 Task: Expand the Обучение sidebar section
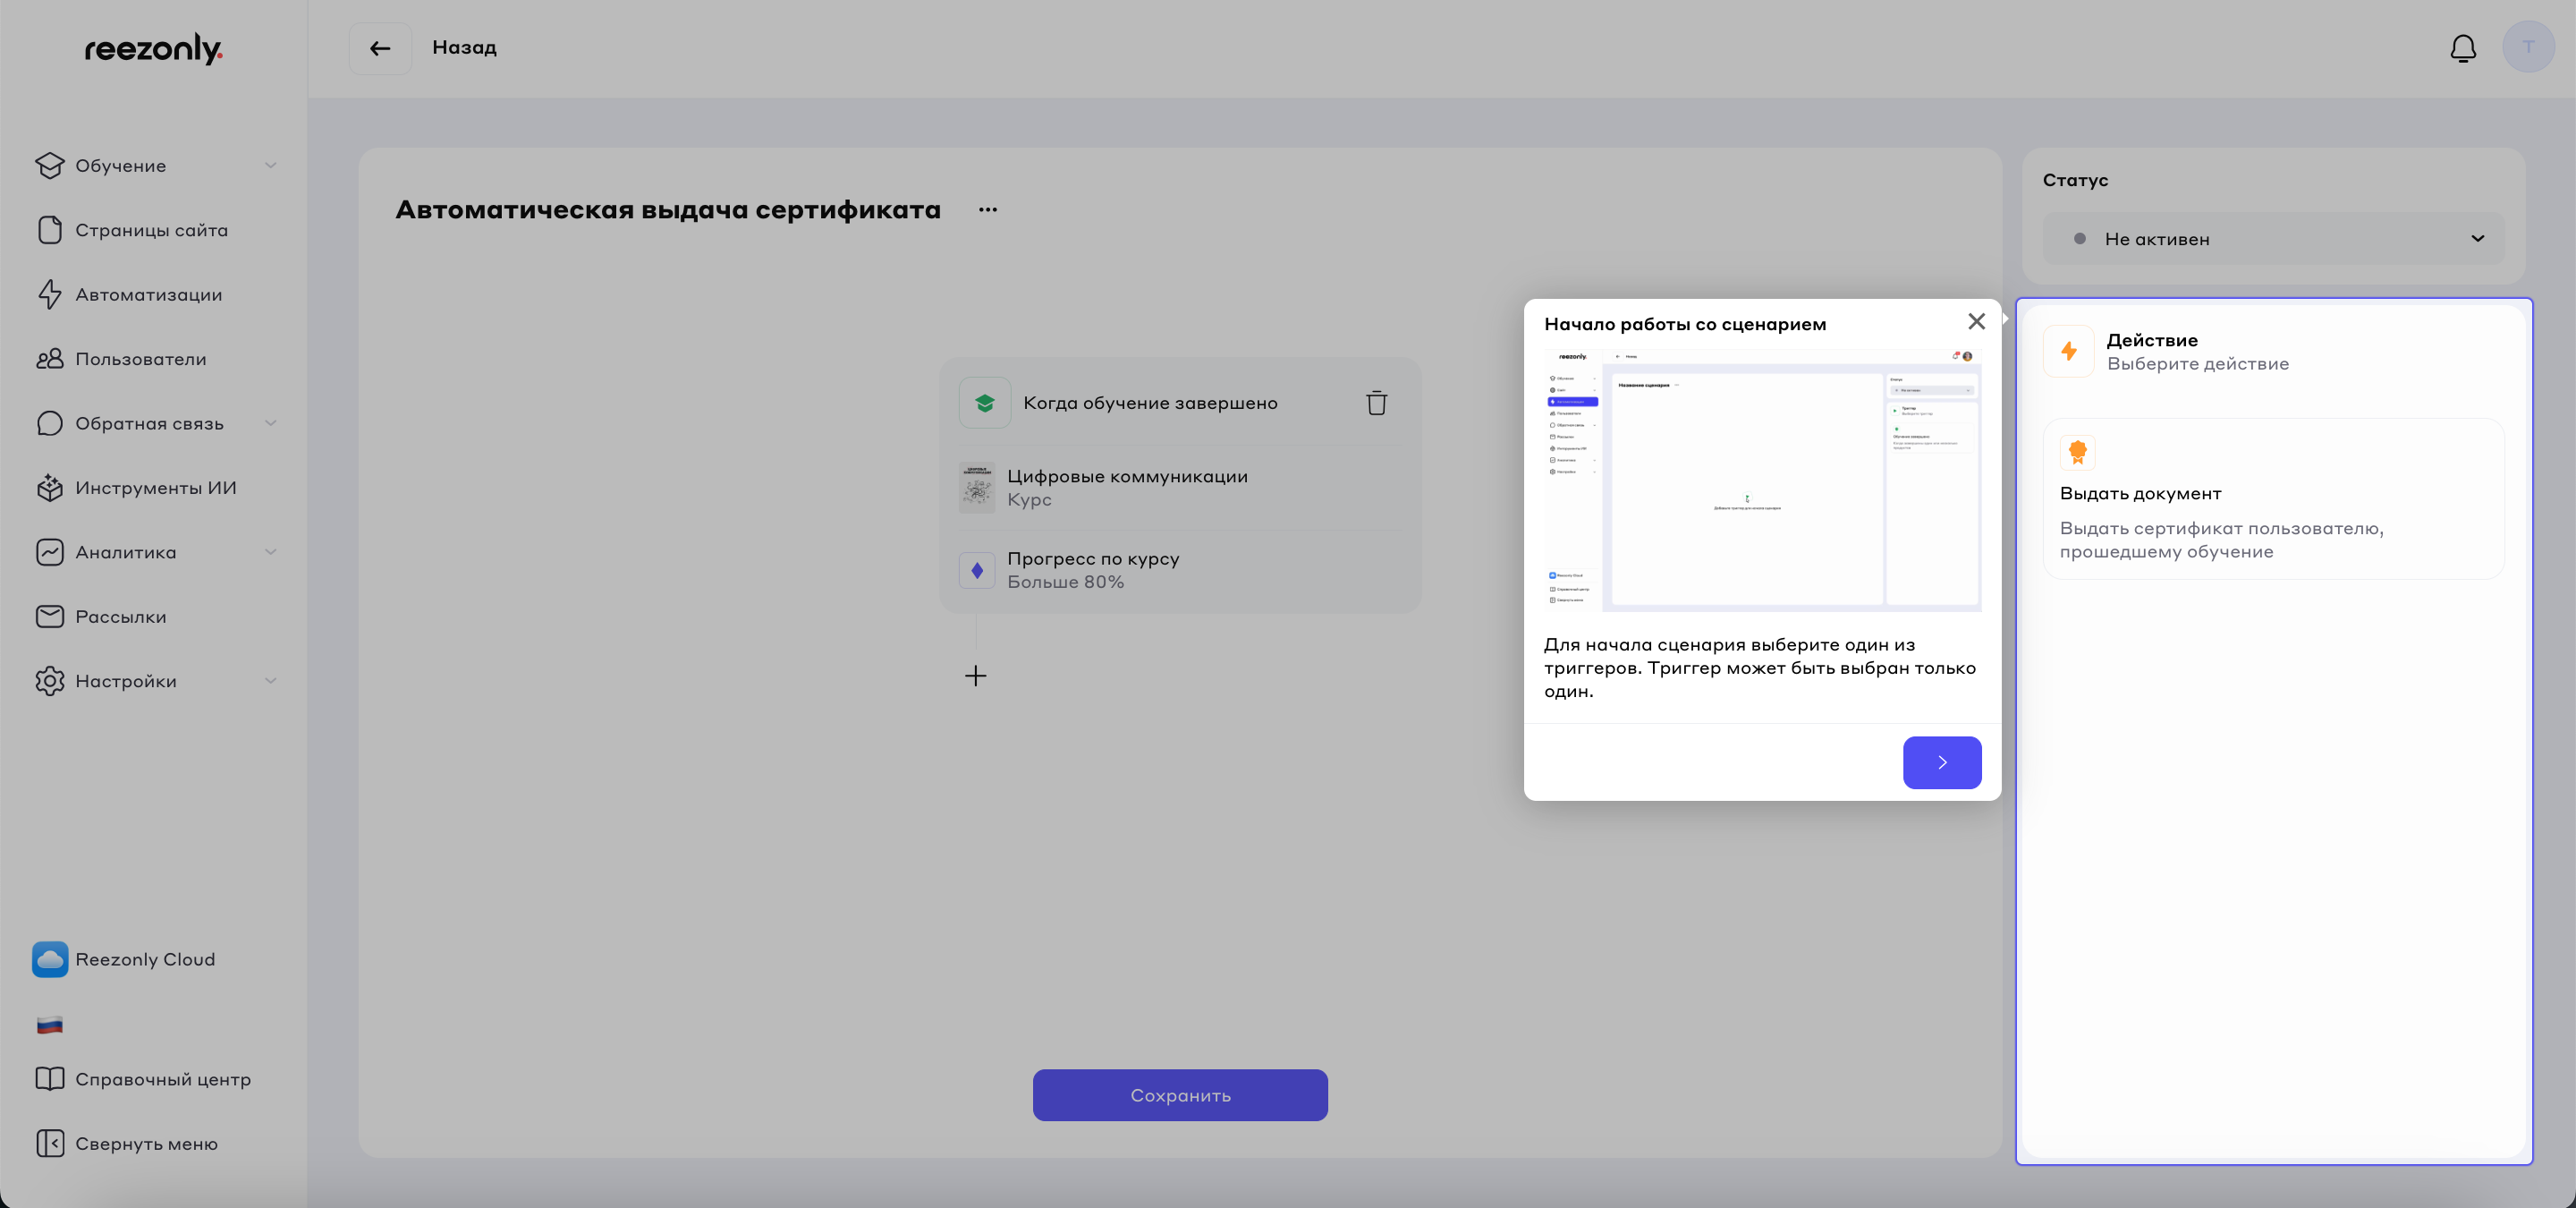[155, 166]
